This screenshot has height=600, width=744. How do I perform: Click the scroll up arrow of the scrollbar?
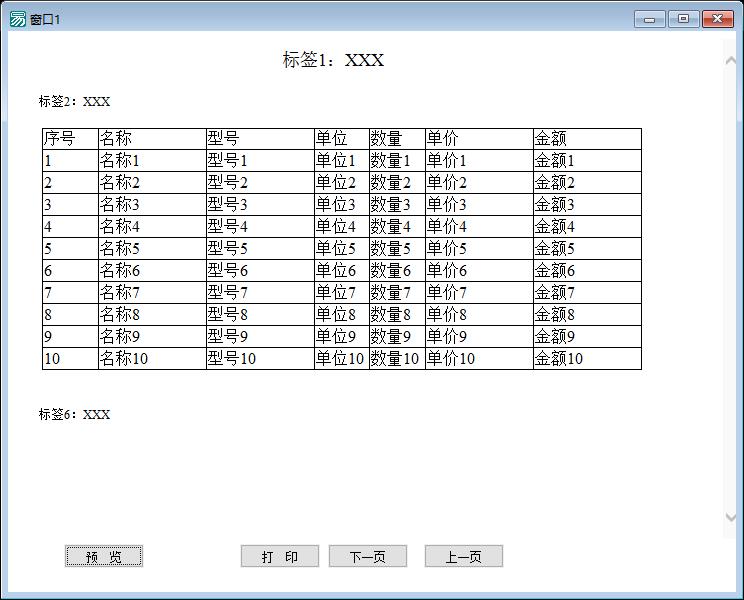(731, 60)
